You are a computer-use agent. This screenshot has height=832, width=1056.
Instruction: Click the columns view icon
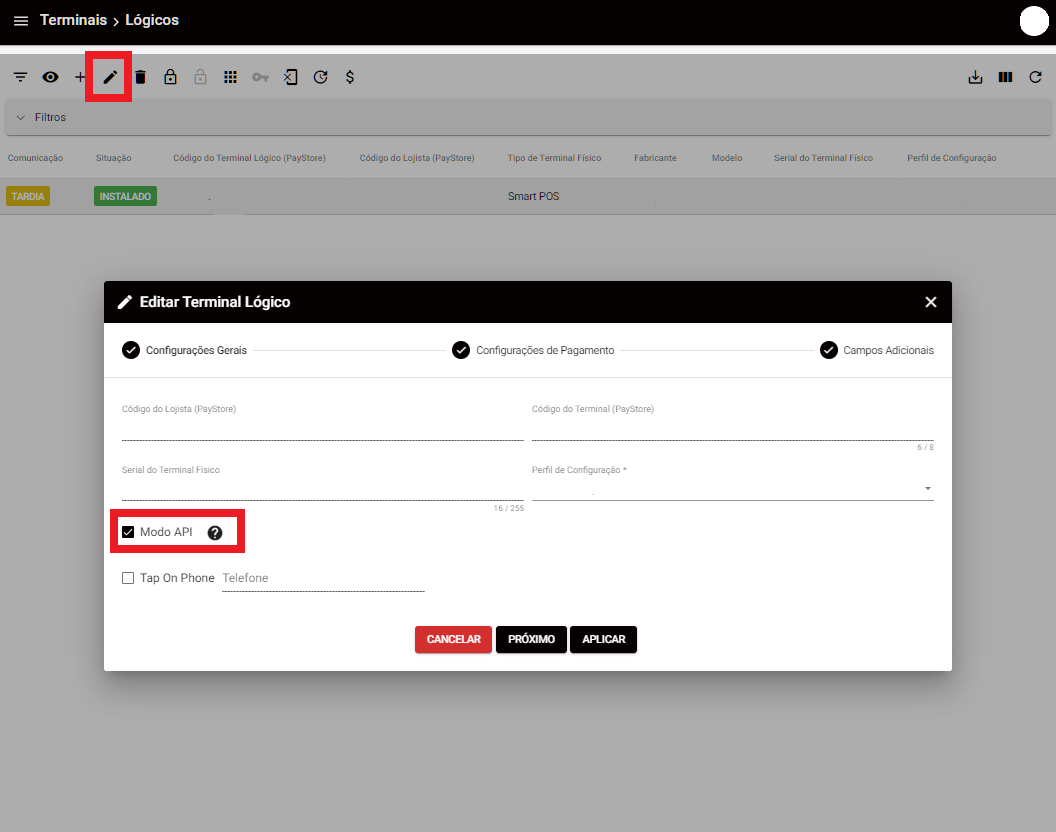(x=1005, y=77)
